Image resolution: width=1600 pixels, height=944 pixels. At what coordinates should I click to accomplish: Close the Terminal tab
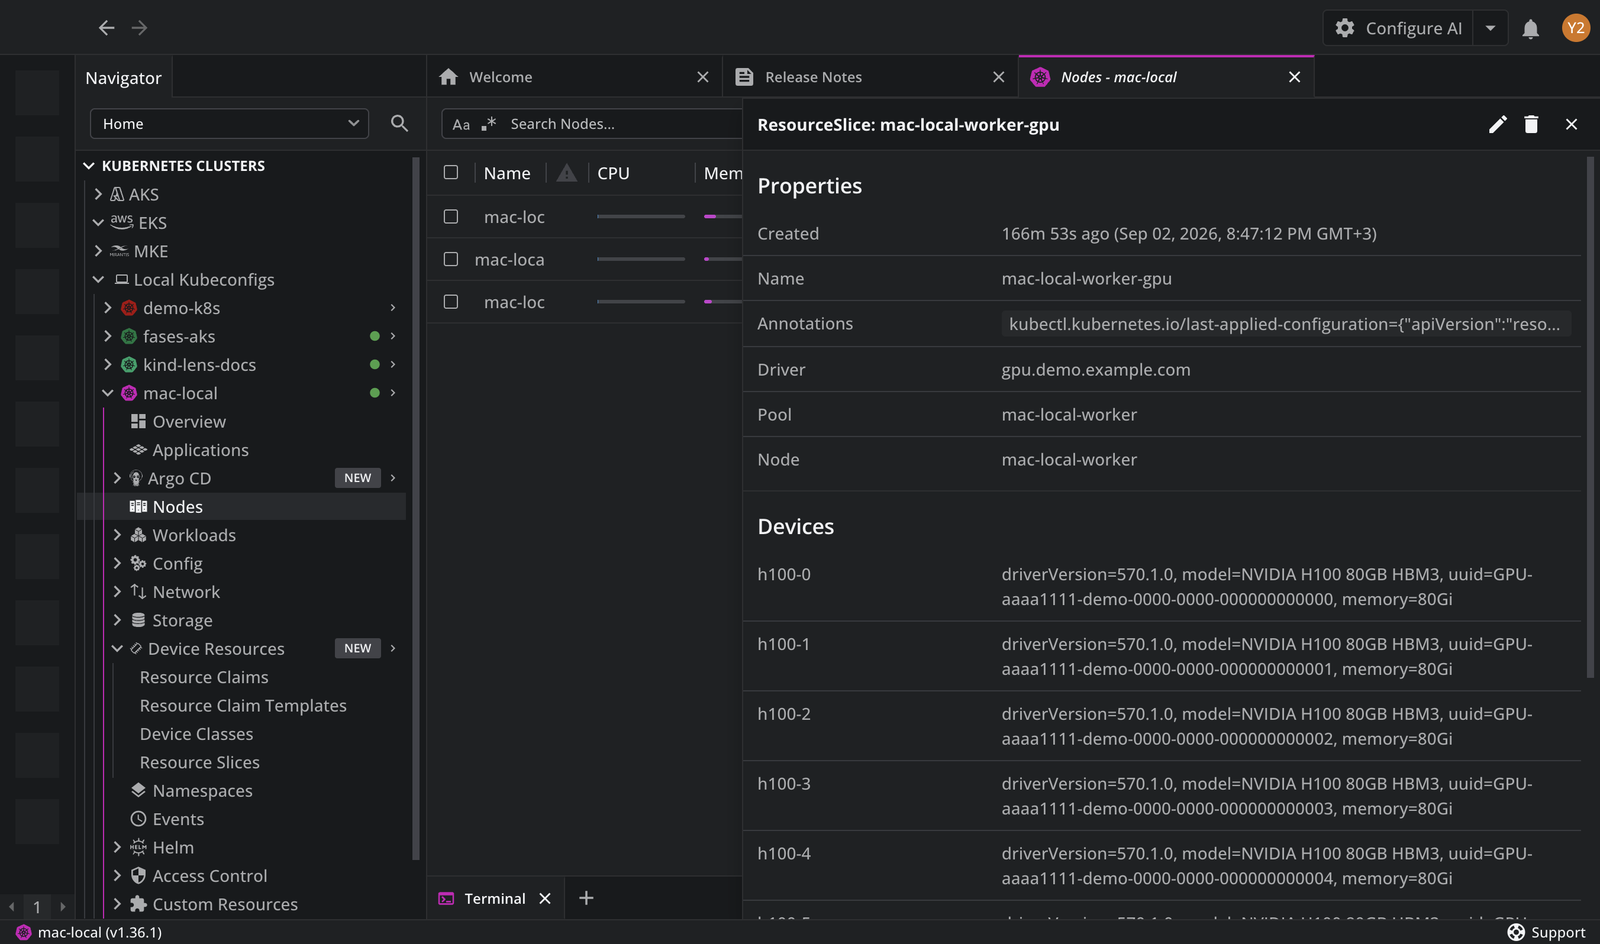[x=545, y=898]
